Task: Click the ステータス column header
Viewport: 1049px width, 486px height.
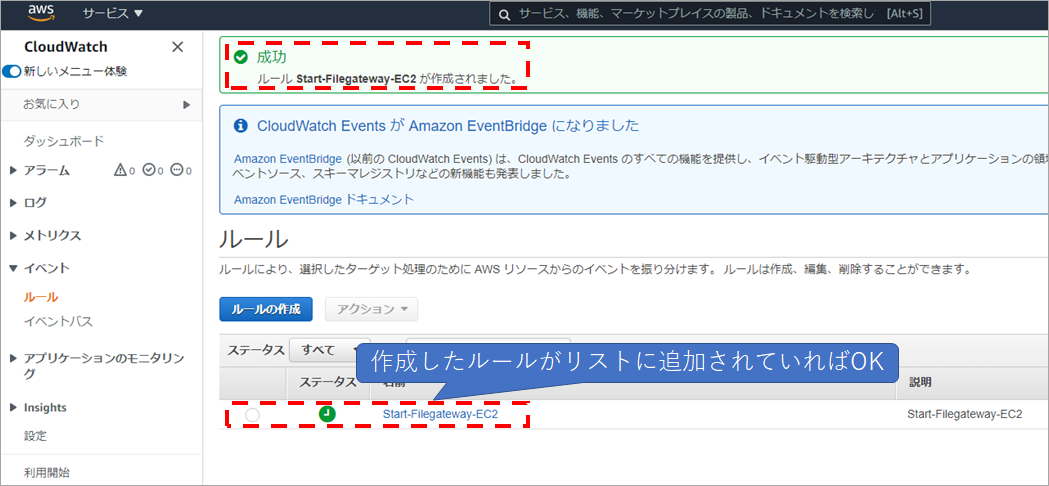Action: [327, 382]
